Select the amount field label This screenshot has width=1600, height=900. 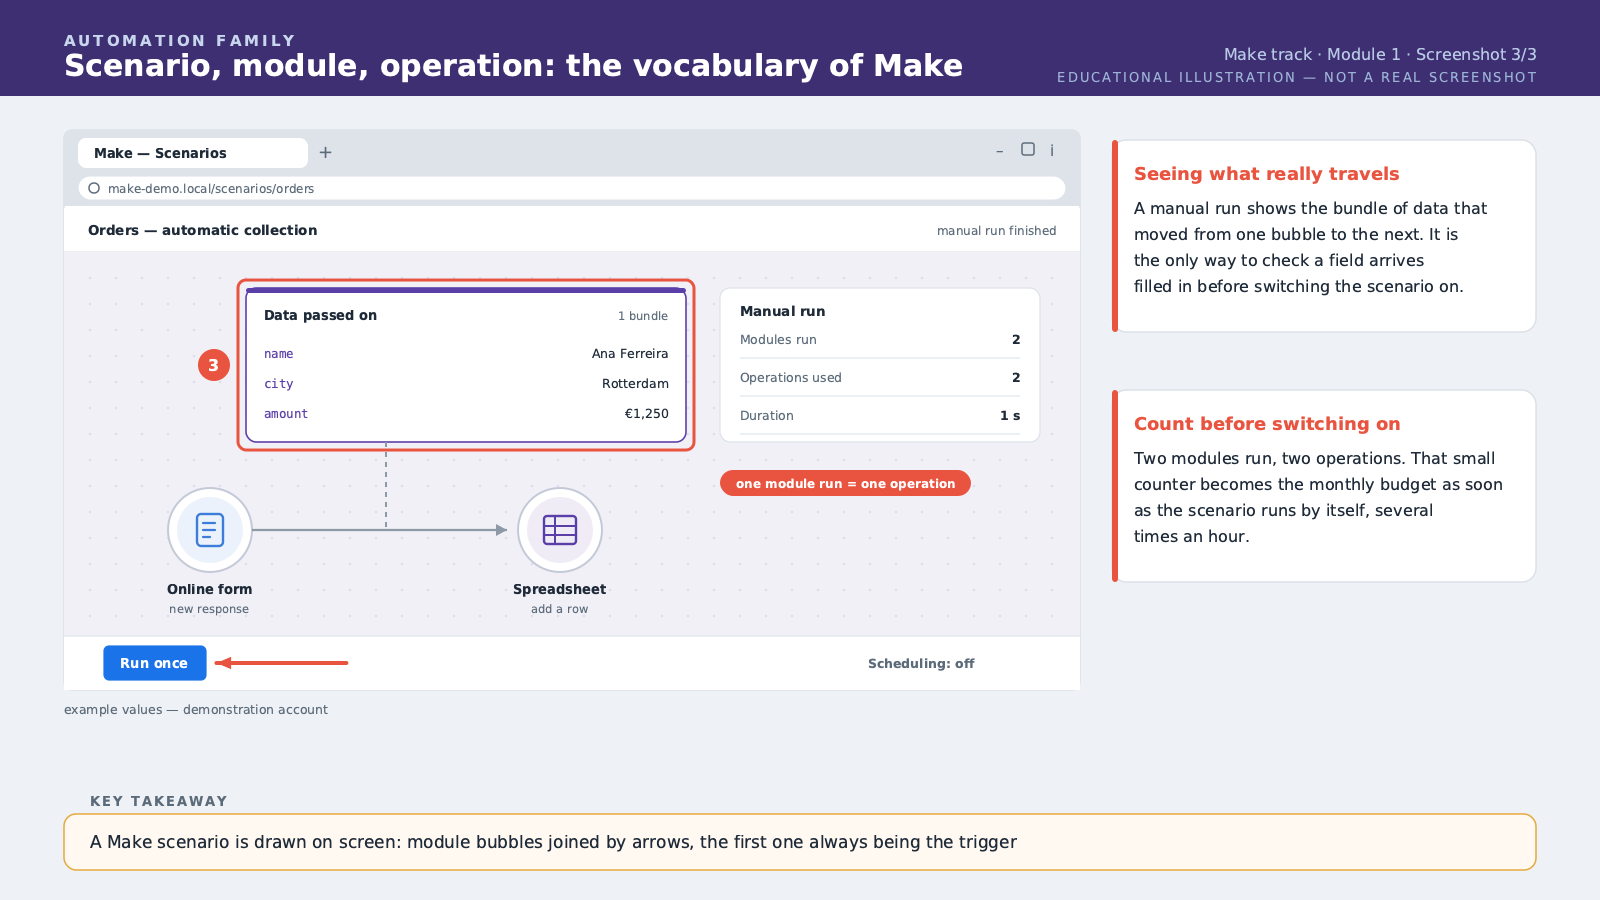(x=286, y=414)
